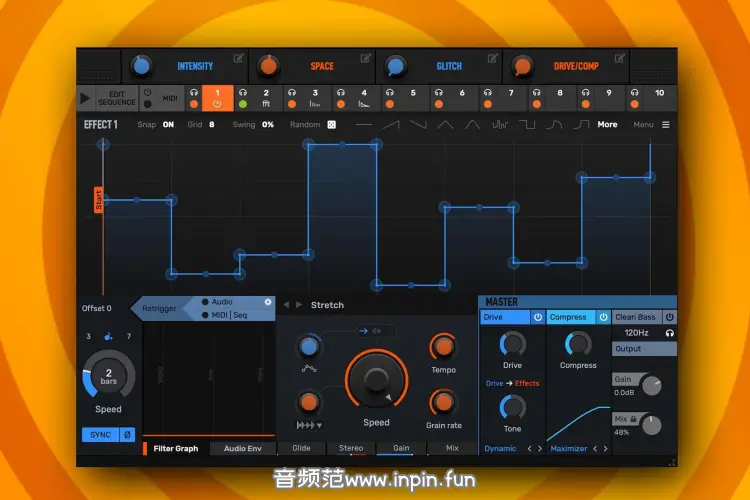This screenshot has height=500, width=750.
Task: Select forward arrow stretch direction
Action: click(363, 331)
